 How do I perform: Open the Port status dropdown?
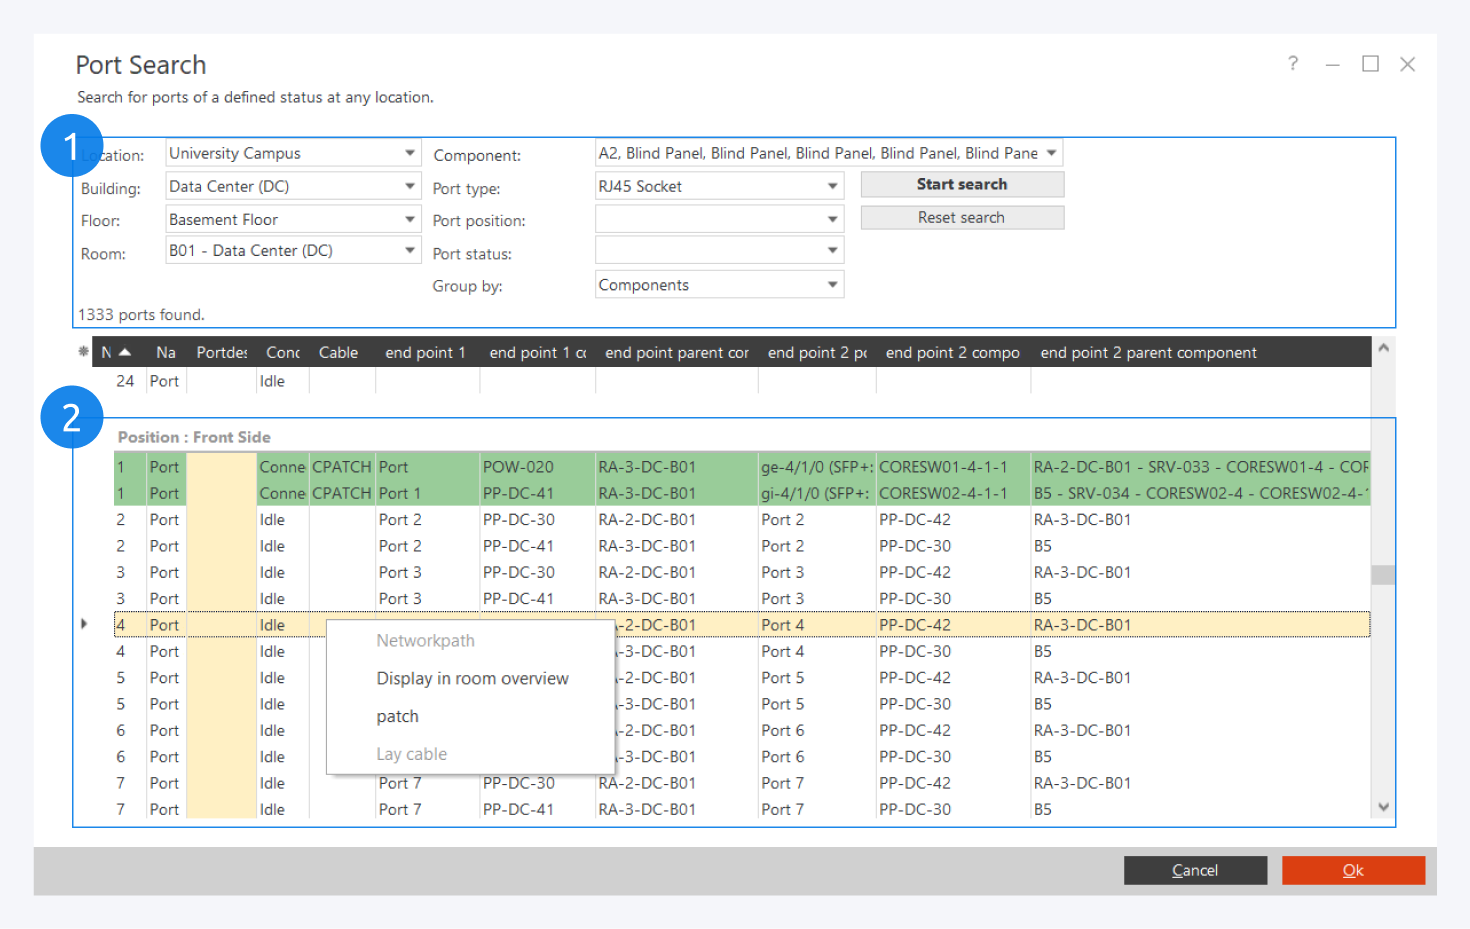832,250
